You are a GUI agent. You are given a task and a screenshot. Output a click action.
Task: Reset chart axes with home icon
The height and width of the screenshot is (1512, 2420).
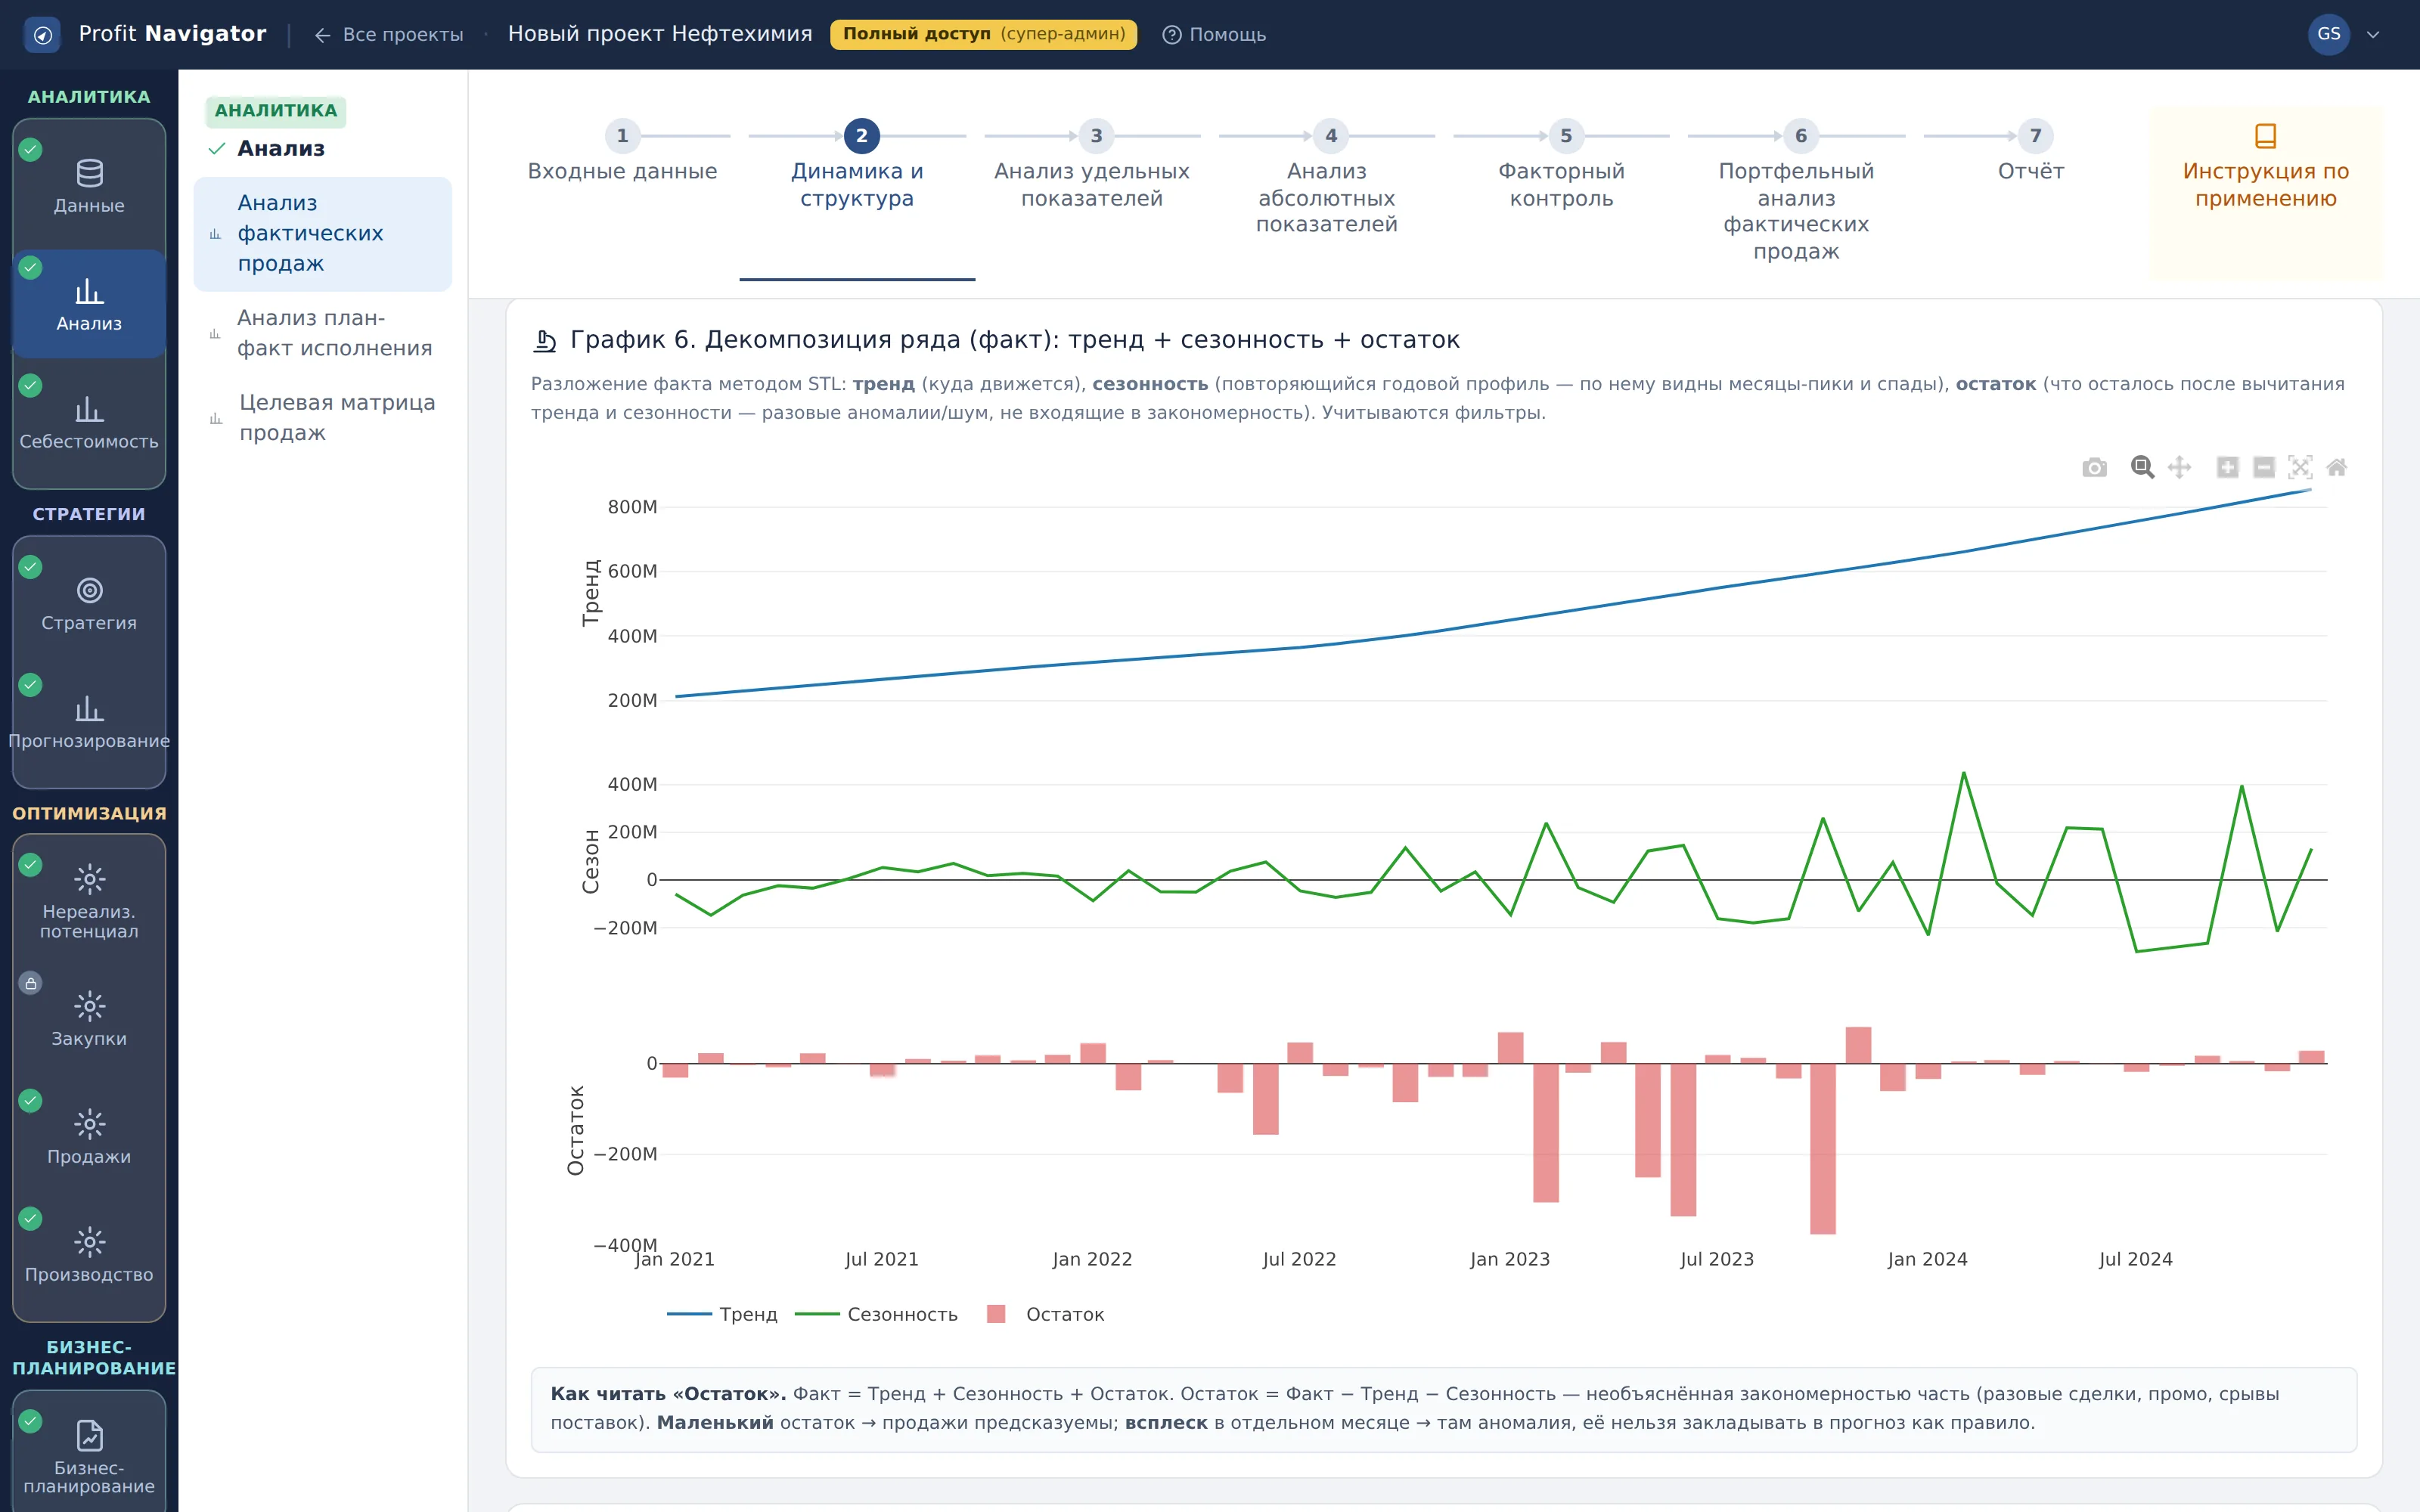click(2337, 467)
